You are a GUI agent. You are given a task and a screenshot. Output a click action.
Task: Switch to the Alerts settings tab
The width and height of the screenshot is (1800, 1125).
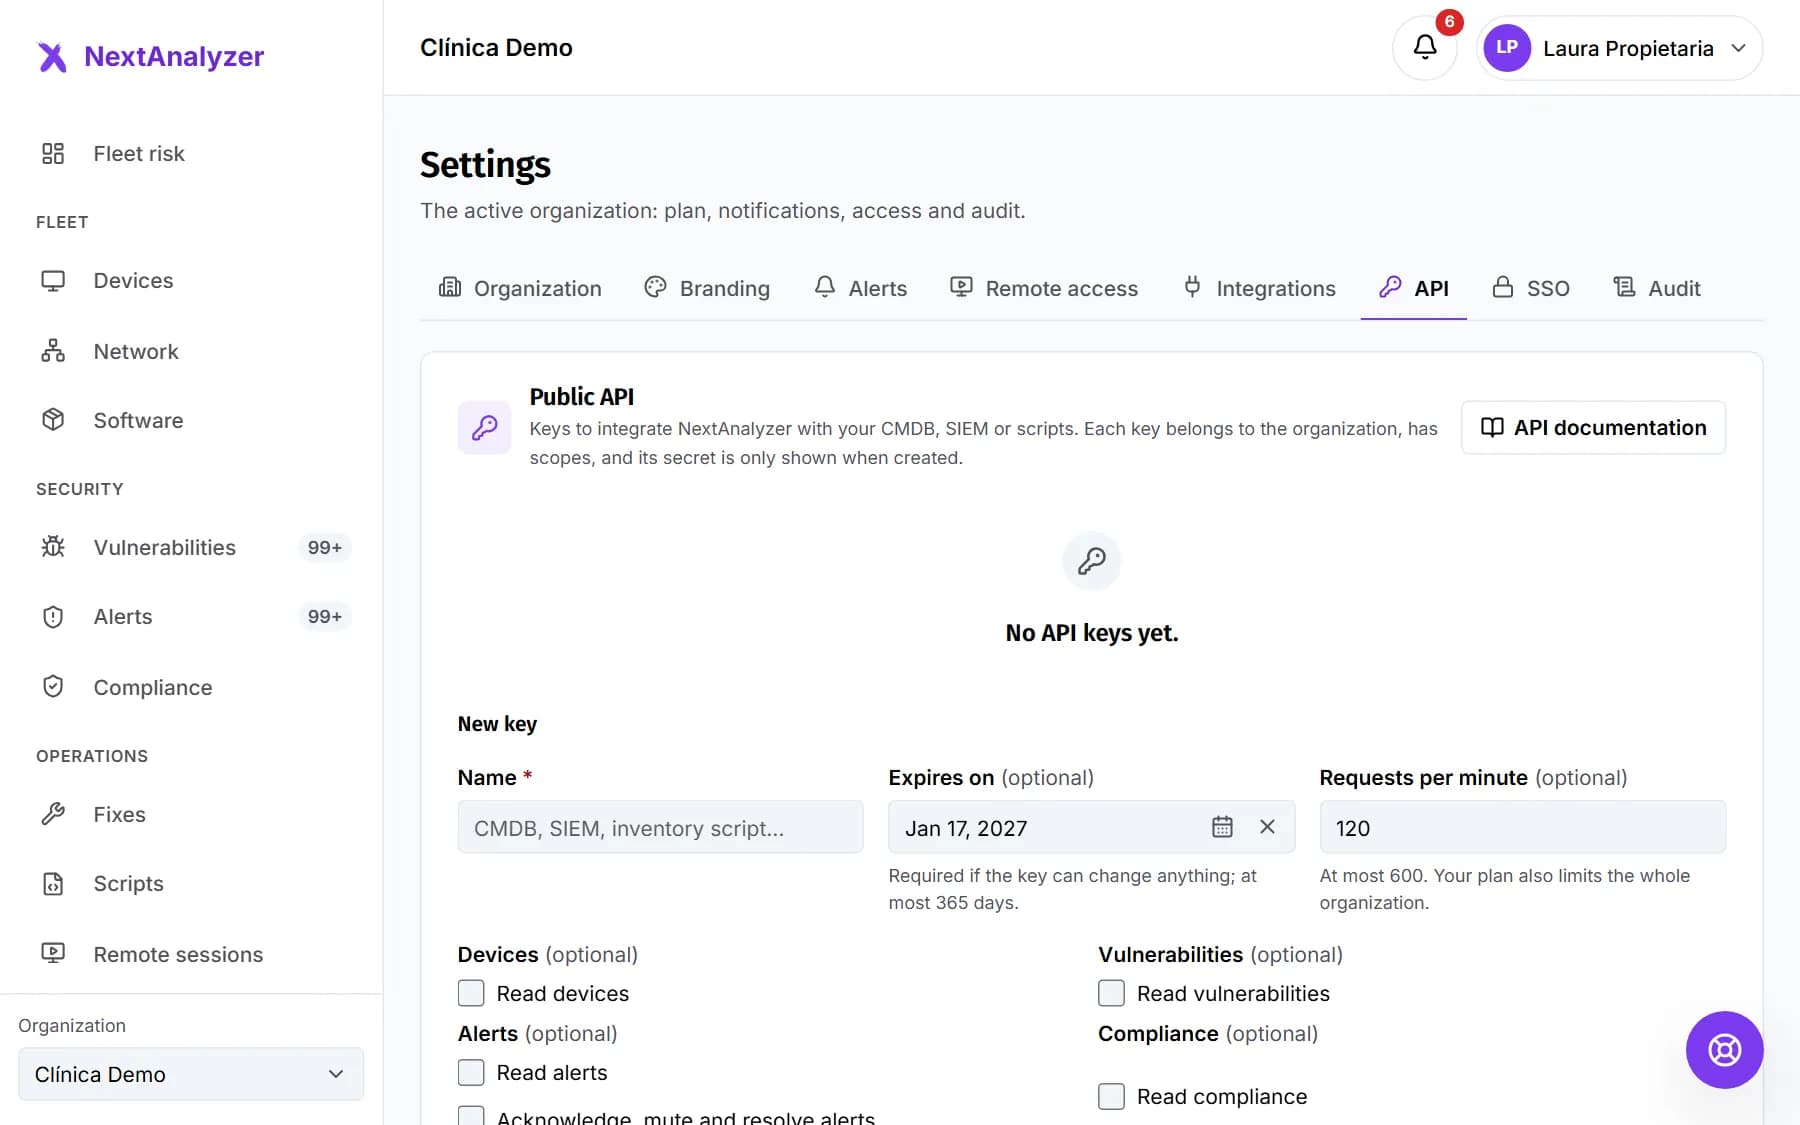860,289
